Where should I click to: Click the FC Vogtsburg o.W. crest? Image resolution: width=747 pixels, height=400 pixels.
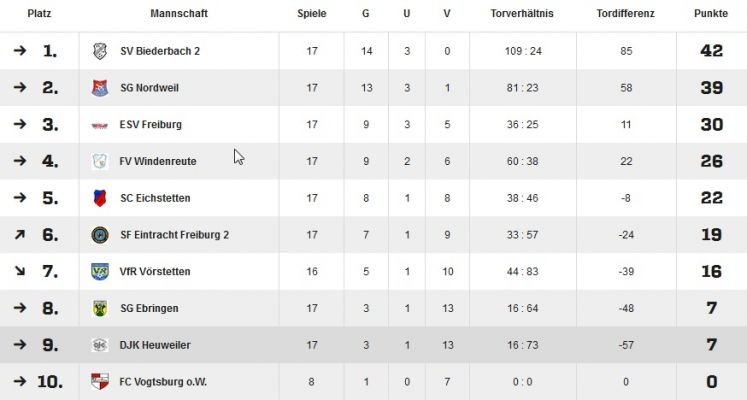(100, 381)
